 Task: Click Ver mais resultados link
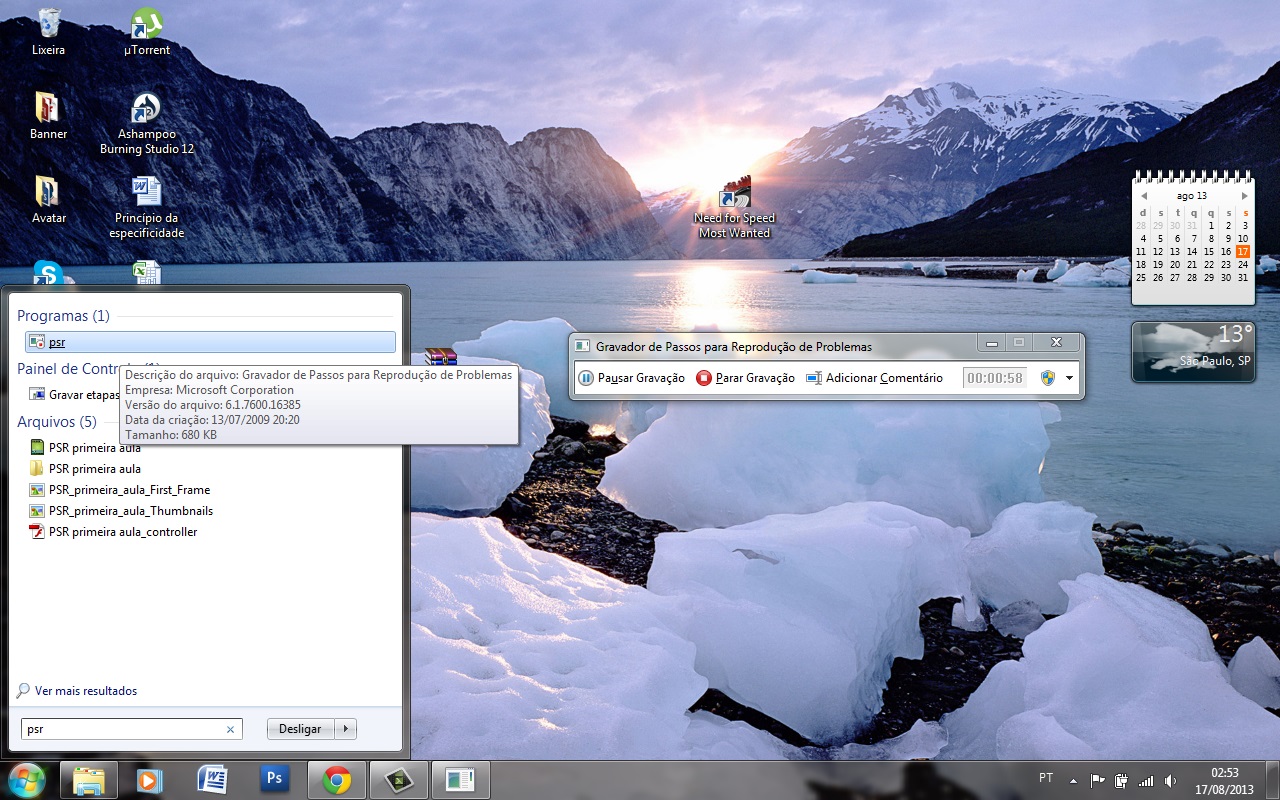pos(86,691)
